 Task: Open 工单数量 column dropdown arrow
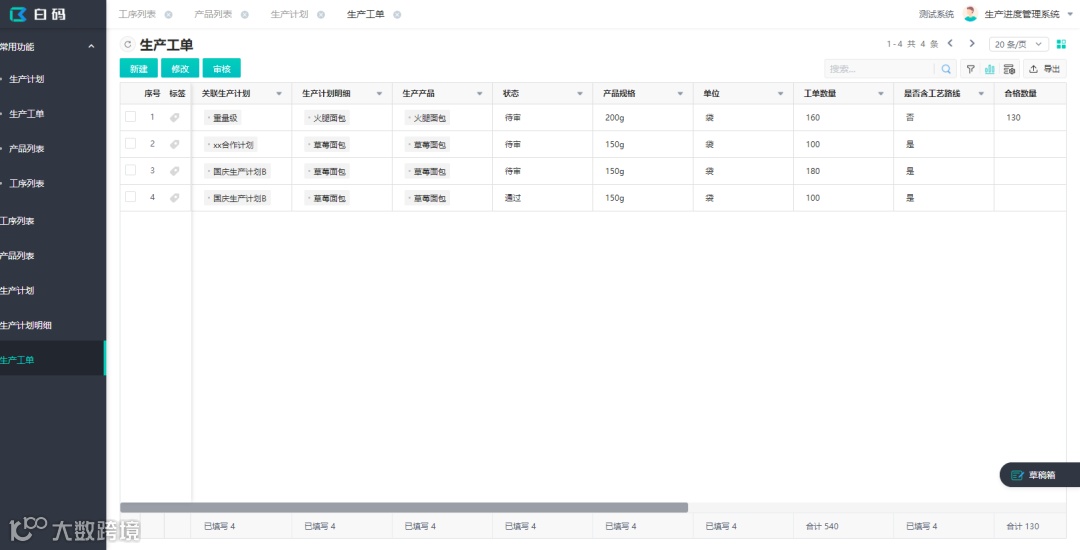(x=881, y=94)
